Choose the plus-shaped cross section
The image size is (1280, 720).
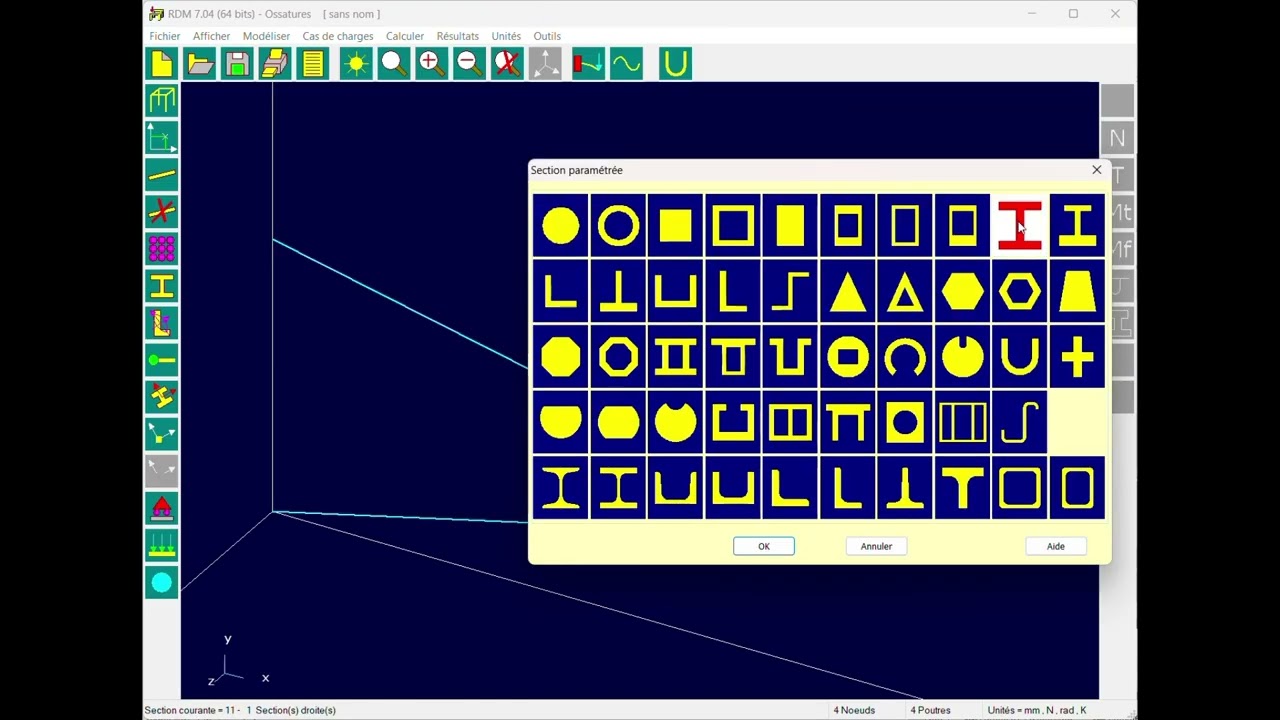point(1077,357)
